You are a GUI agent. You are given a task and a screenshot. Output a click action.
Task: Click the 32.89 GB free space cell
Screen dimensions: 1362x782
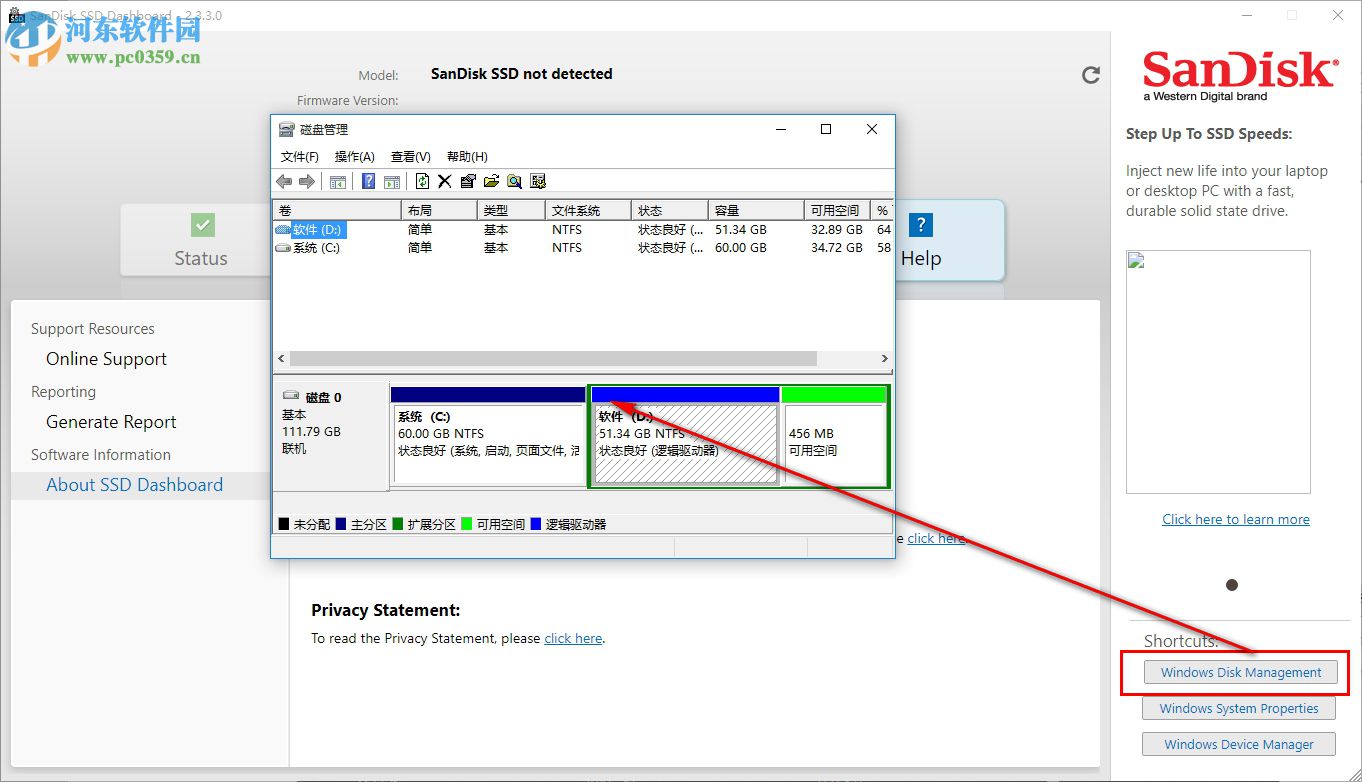point(837,230)
